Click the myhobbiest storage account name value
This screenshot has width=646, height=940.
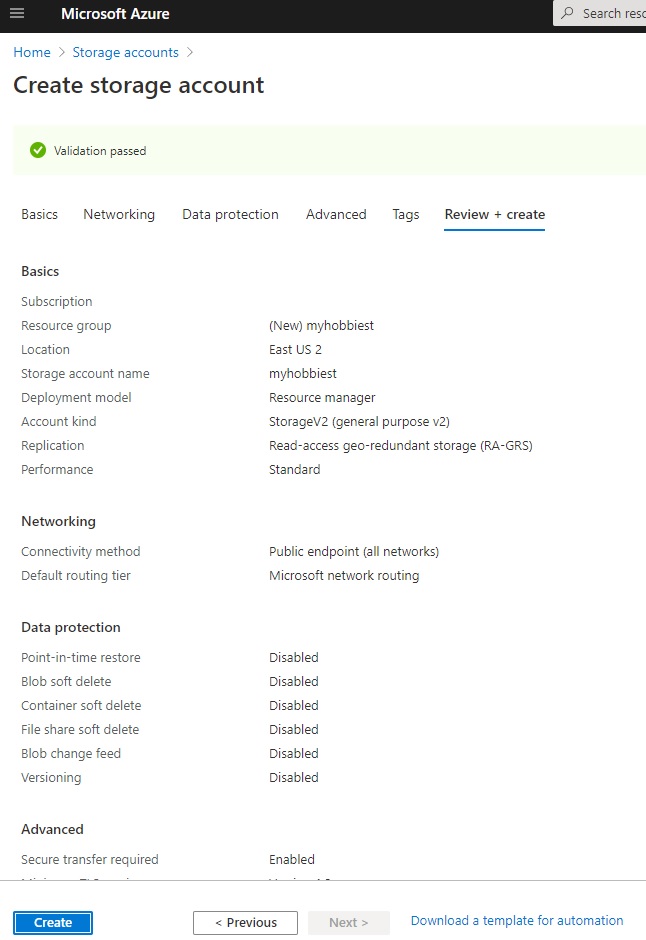coord(303,373)
